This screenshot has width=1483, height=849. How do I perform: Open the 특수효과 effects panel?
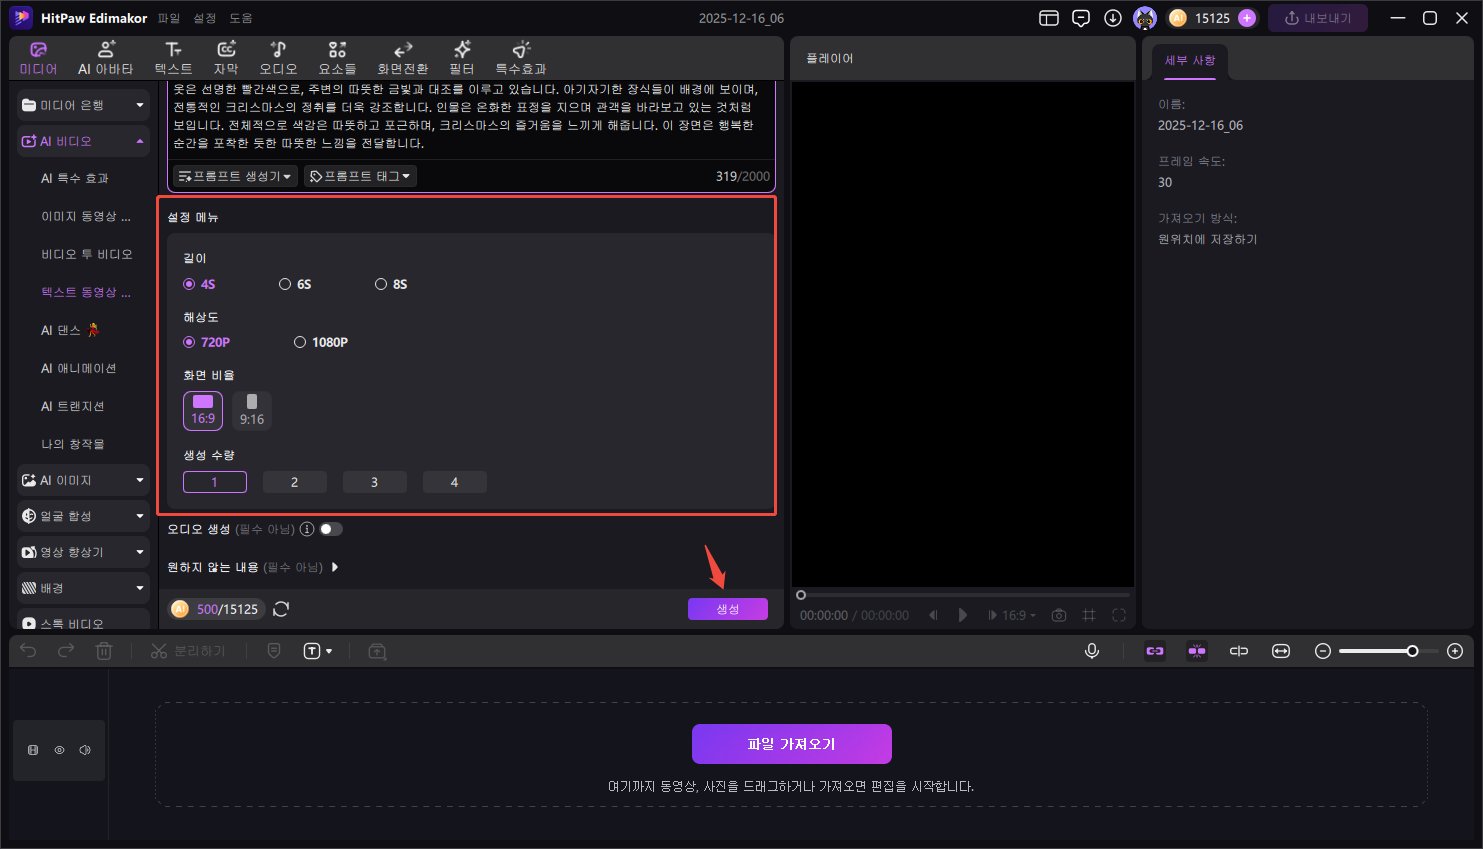click(520, 57)
